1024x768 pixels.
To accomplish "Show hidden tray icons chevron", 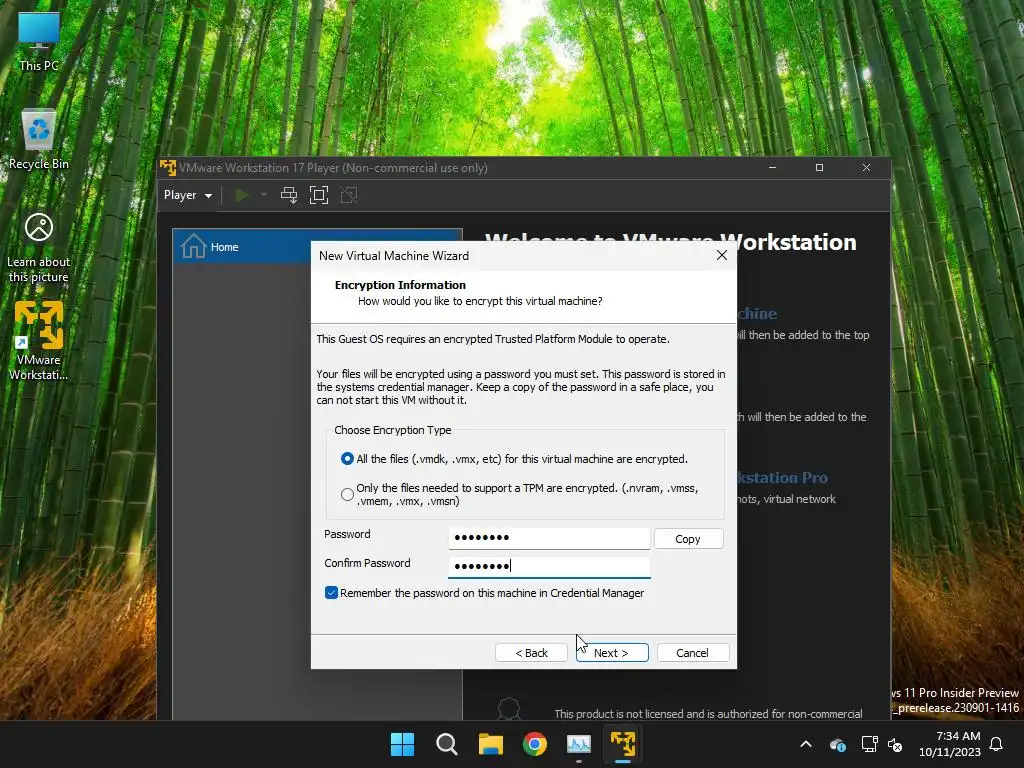I will 806,744.
